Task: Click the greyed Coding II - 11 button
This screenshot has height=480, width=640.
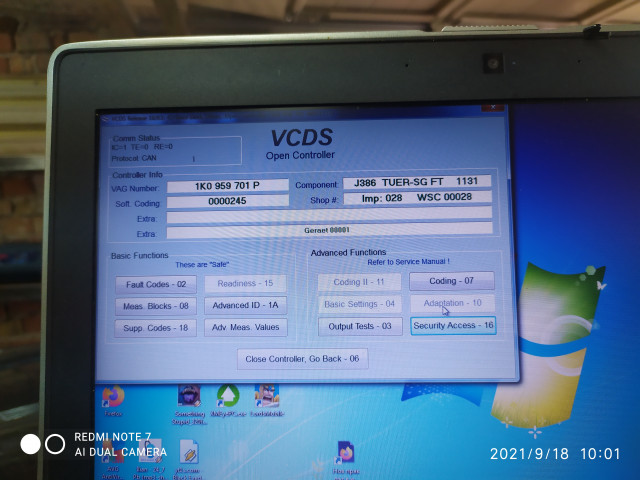Action: point(359,282)
